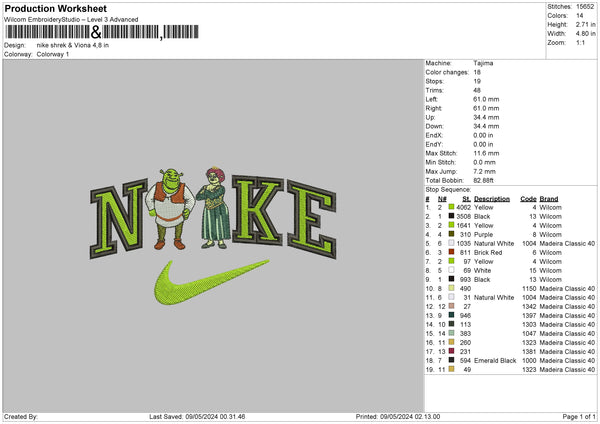The height and width of the screenshot is (424, 600).
Task: Click the 'Created By:' footer label
Action: point(21,416)
